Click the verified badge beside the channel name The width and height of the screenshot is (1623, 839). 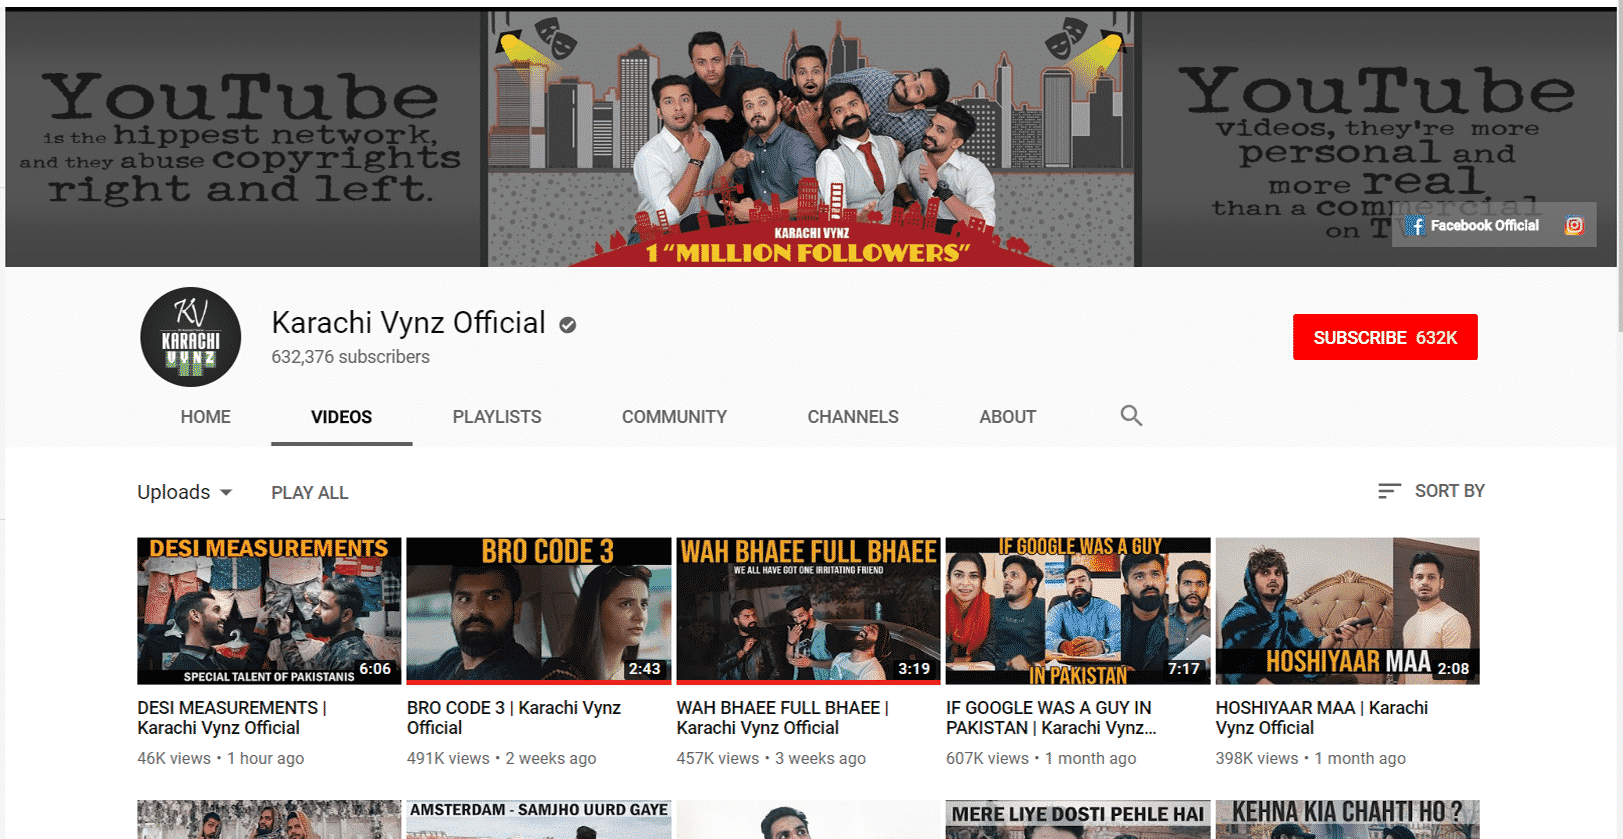tap(567, 325)
